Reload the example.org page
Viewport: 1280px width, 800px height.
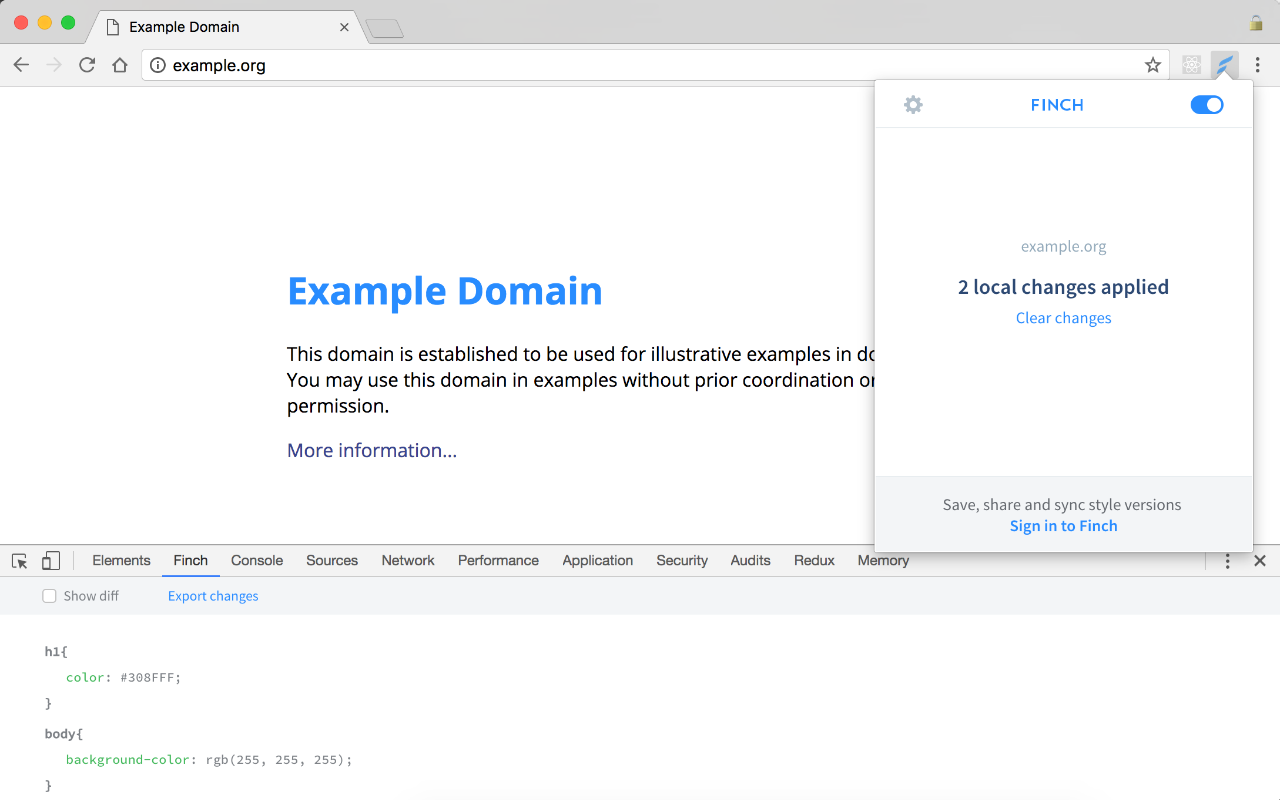pyautogui.click(x=87, y=65)
